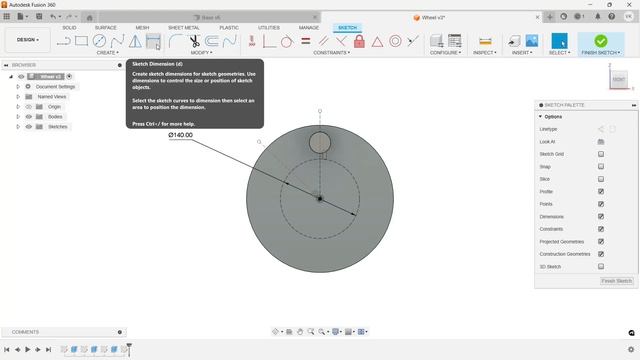Apply the Concentric constraint
Image resolution: width=640 pixels, height=360 pixels.
[x=395, y=41]
